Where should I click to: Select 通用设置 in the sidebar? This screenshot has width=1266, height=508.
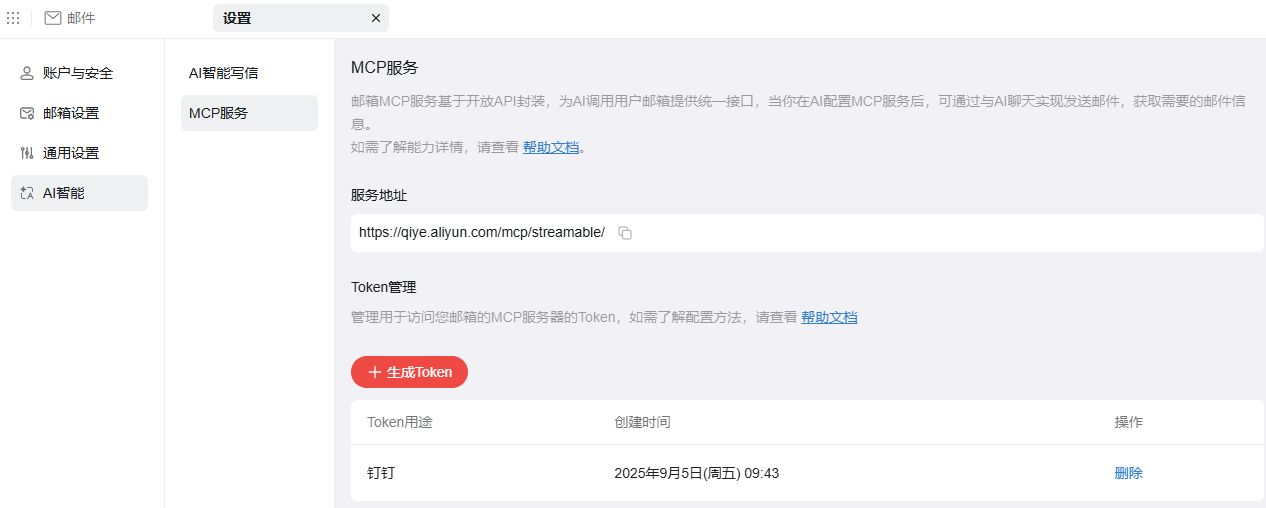71,153
